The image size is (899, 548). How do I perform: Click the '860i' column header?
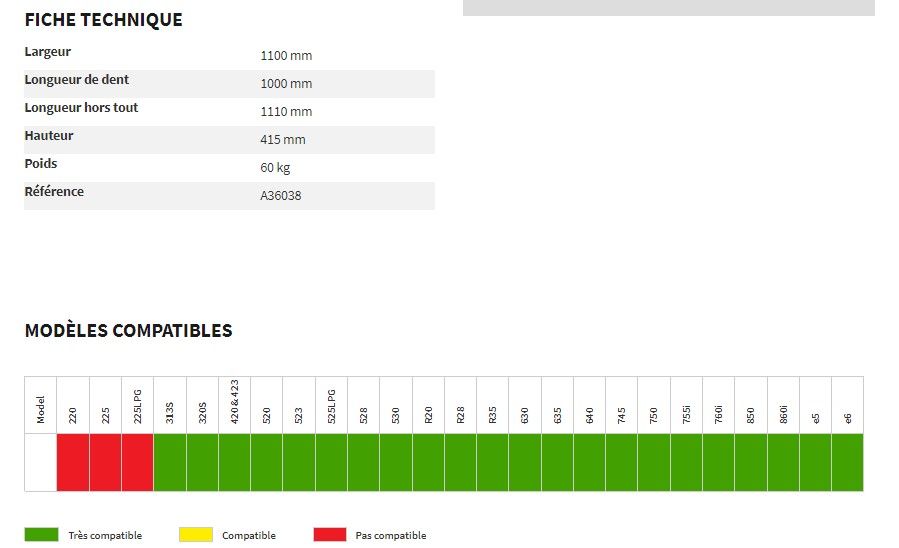pos(783,405)
